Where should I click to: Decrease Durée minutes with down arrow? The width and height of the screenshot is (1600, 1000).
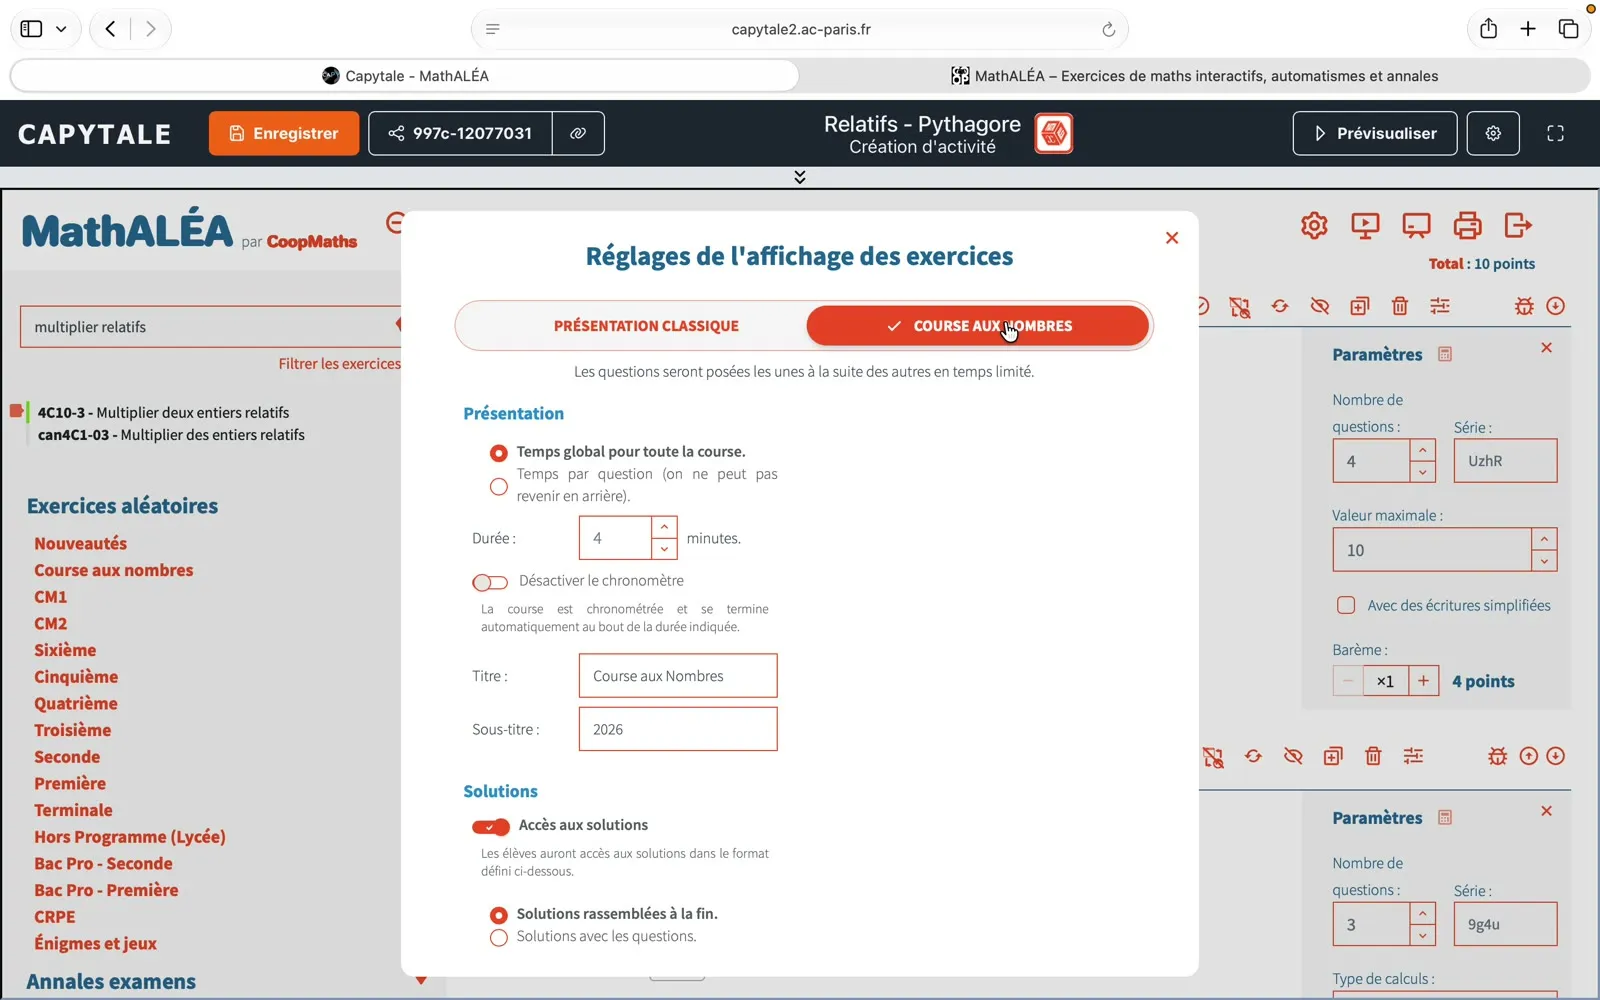pyautogui.click(x=664, y=549)
